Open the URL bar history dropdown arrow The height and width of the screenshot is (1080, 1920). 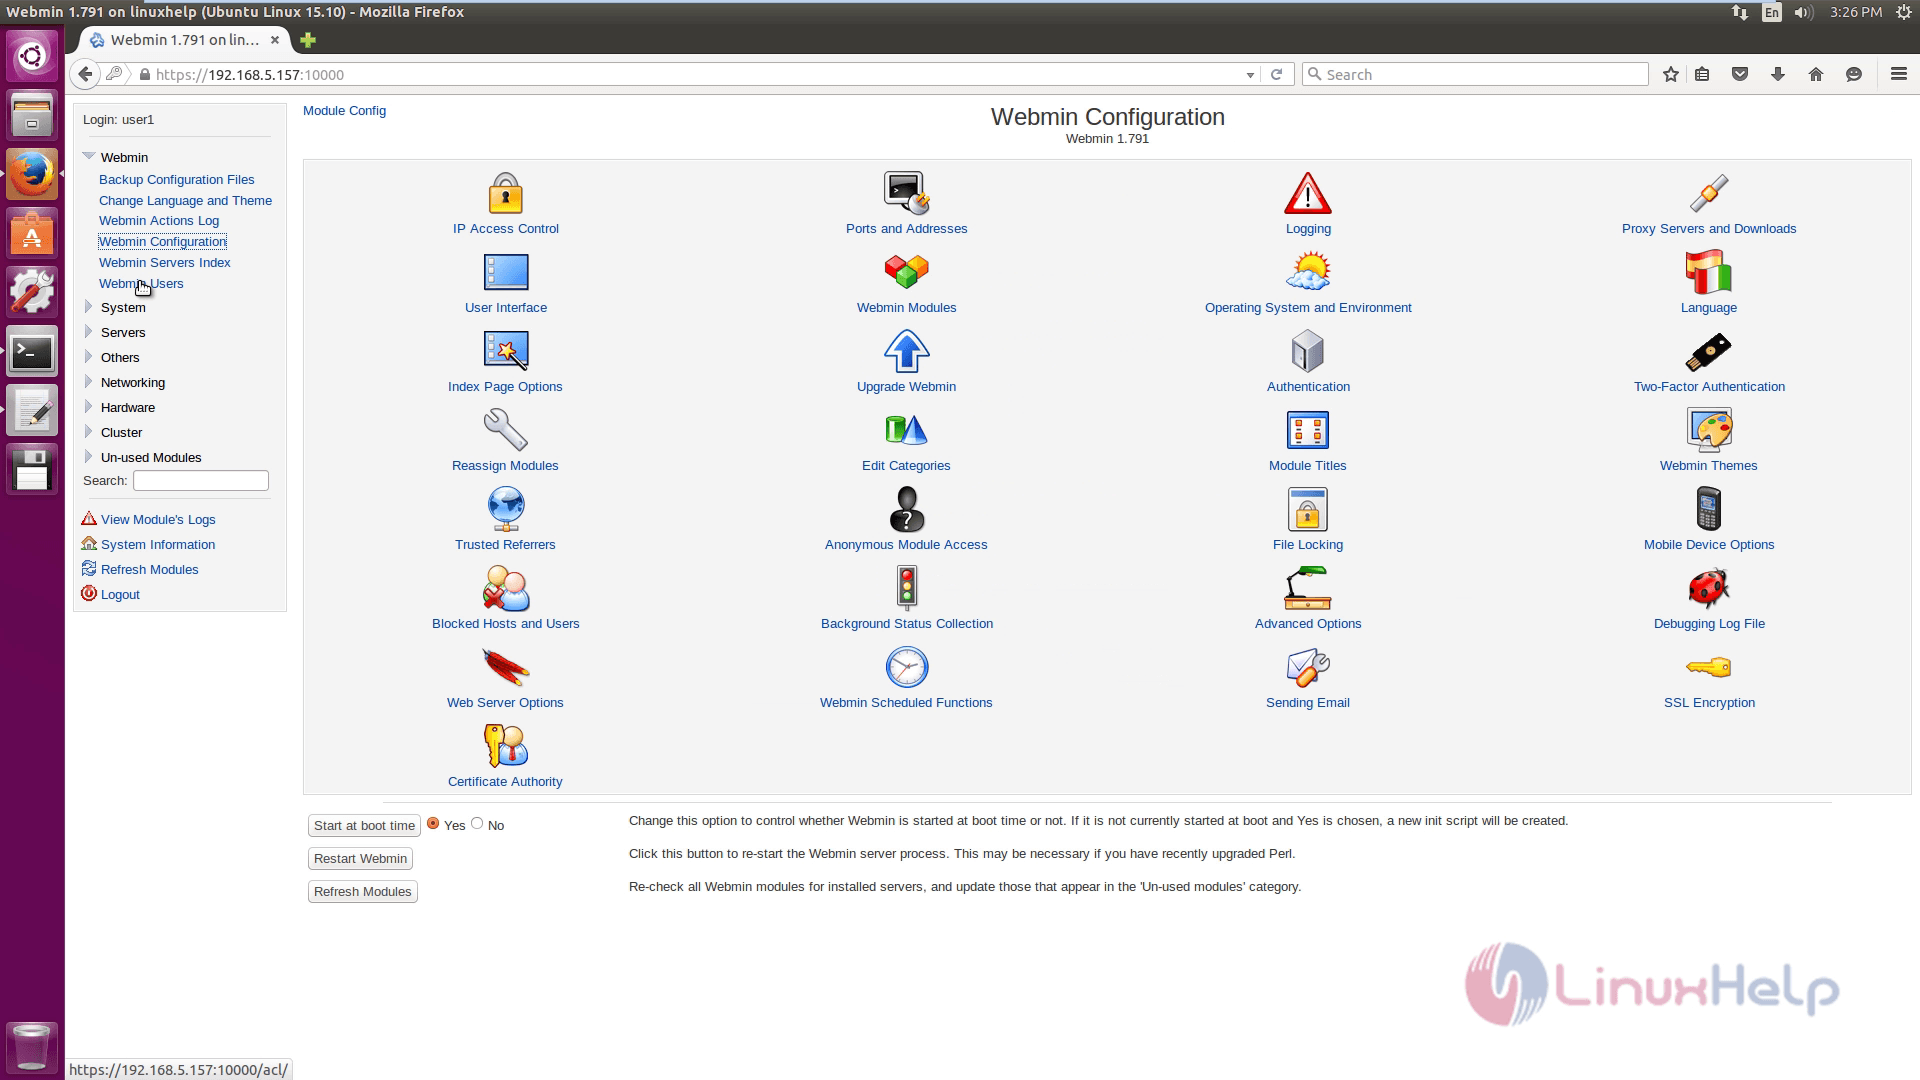pos(1250,75)
